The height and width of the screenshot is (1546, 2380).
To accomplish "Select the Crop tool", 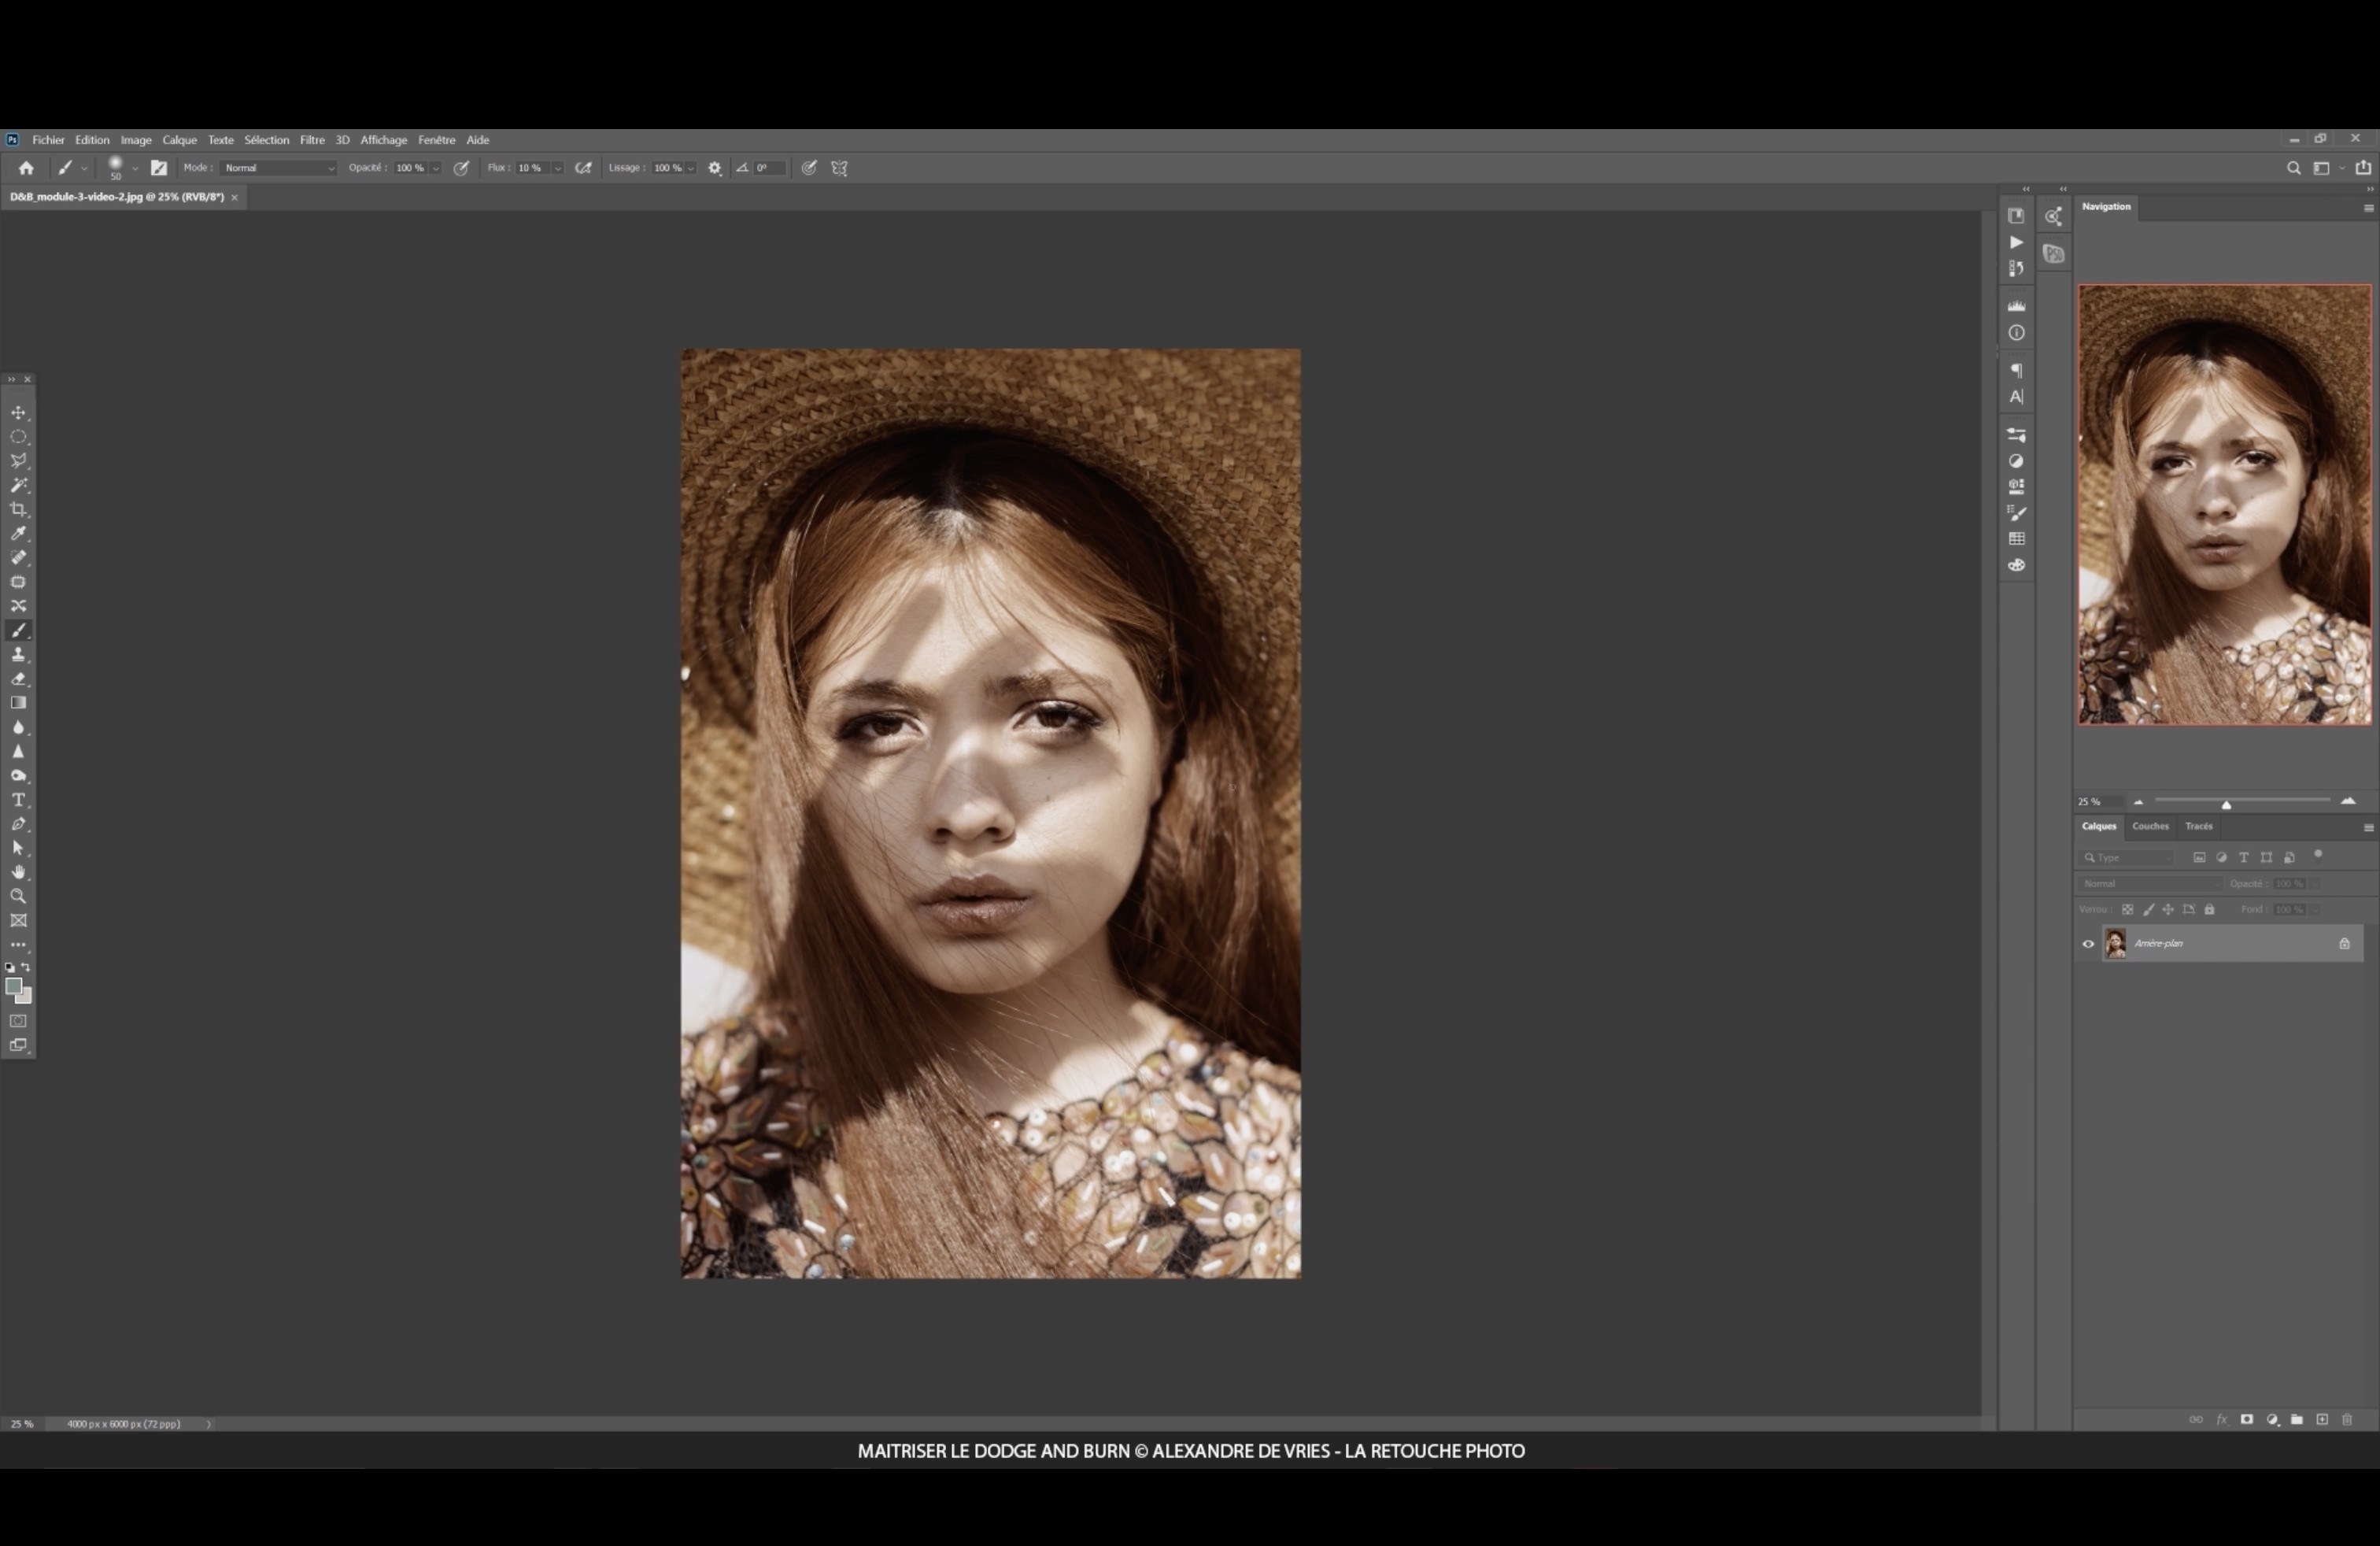I will (18, 510).
